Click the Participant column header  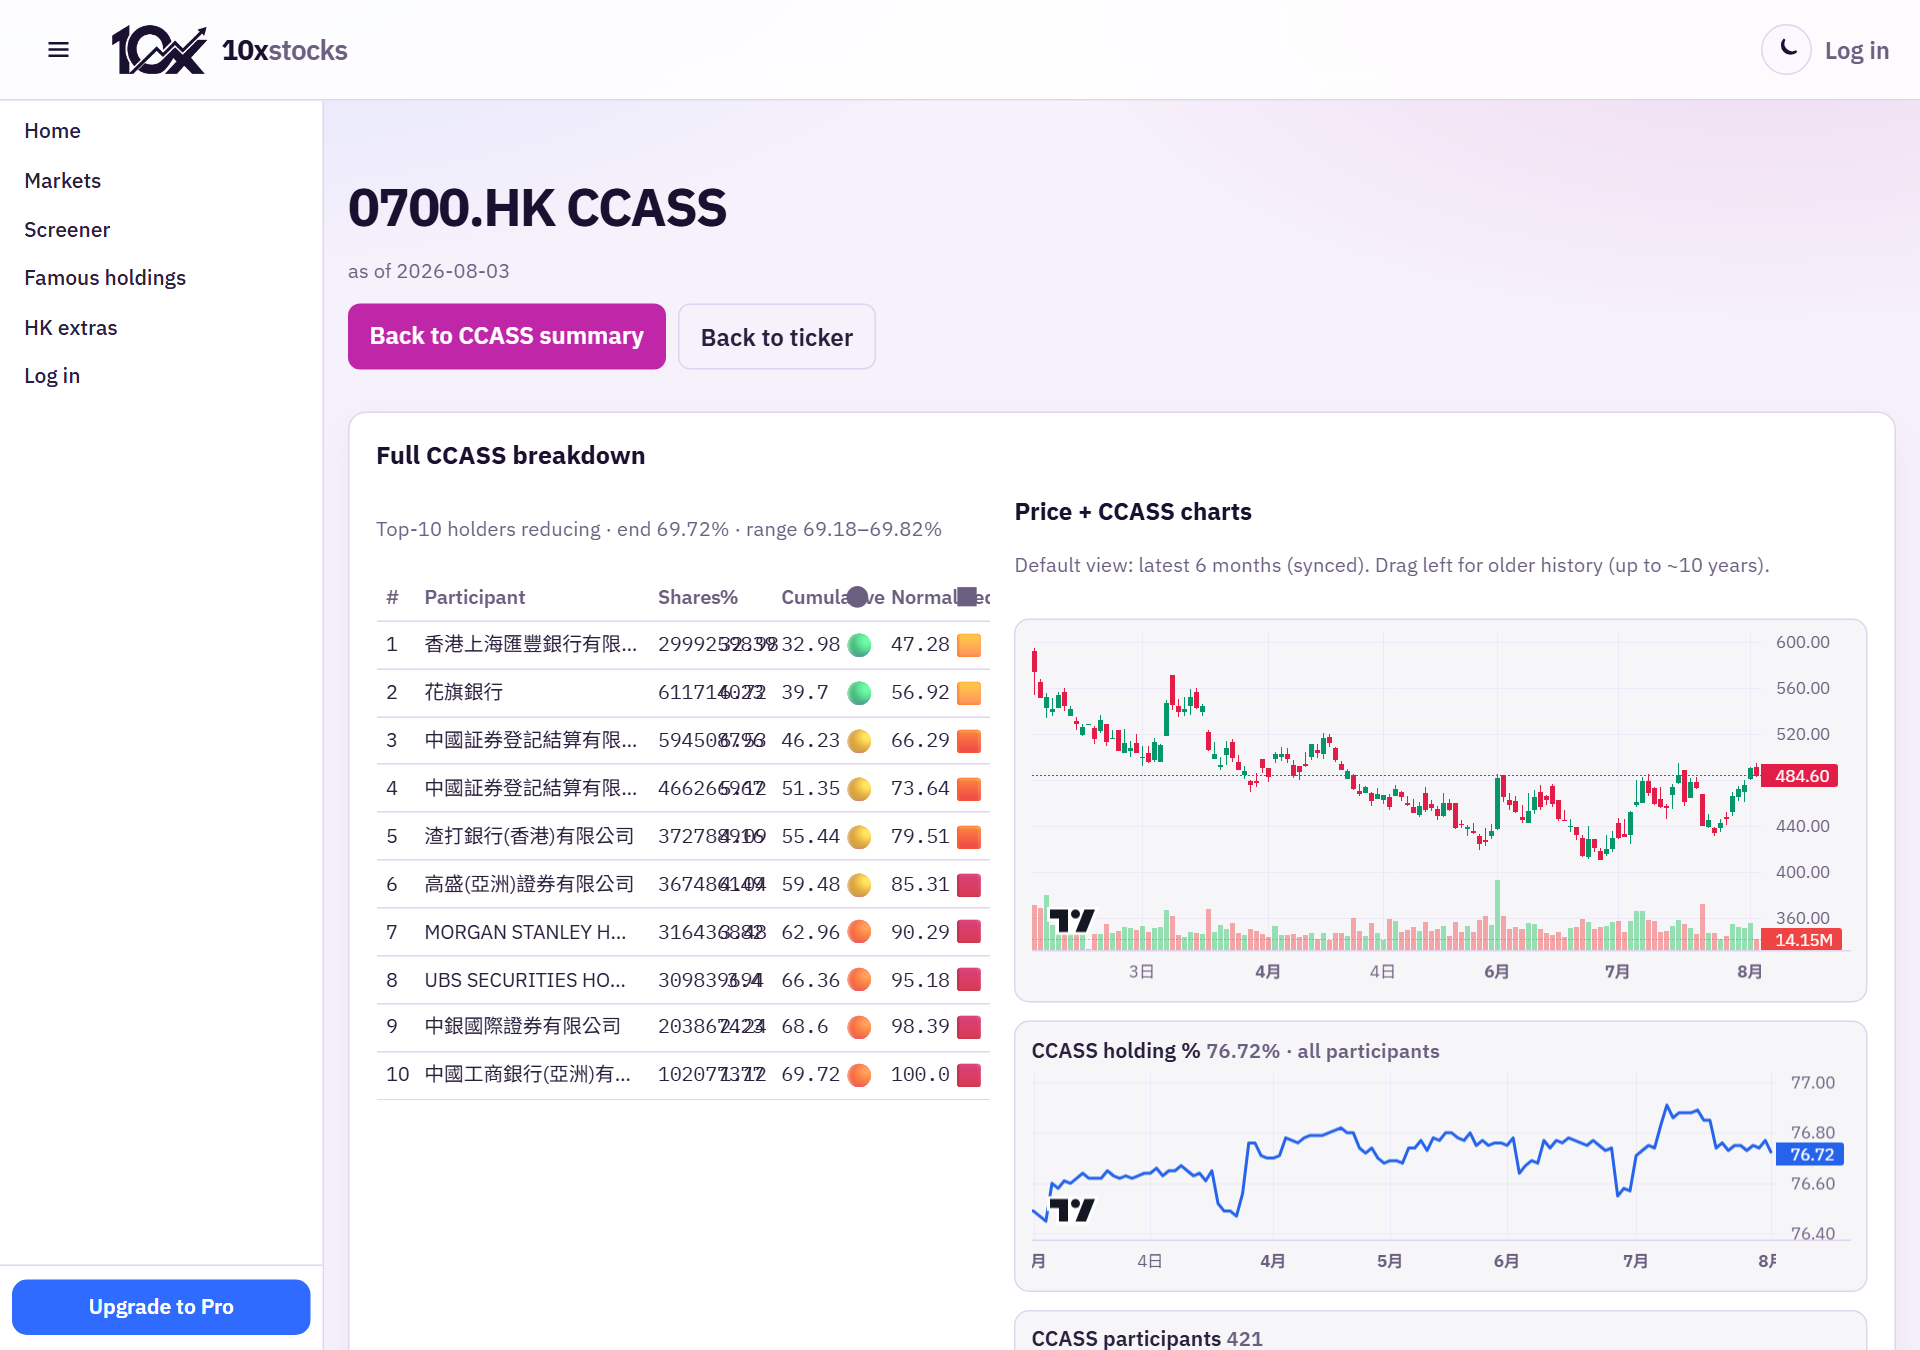pyautogui.click(x=474, y=597)
